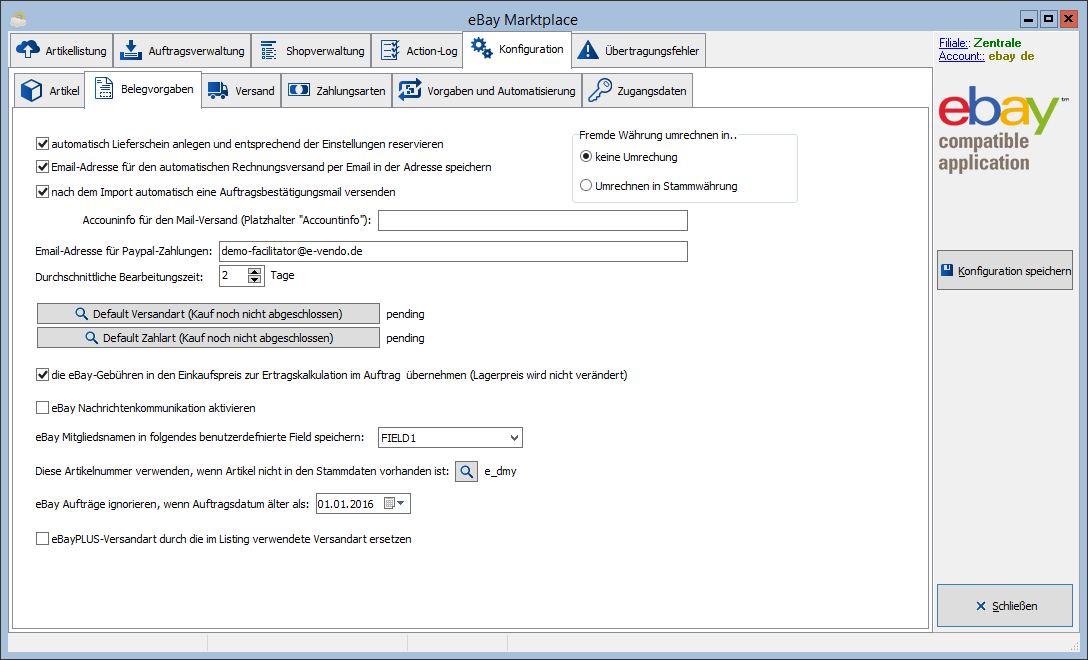The height and width of the screenshot is (660, 1088).
Task: Increase Bearbeitungszeit with the up arrow
Action: tap(255, 271)
